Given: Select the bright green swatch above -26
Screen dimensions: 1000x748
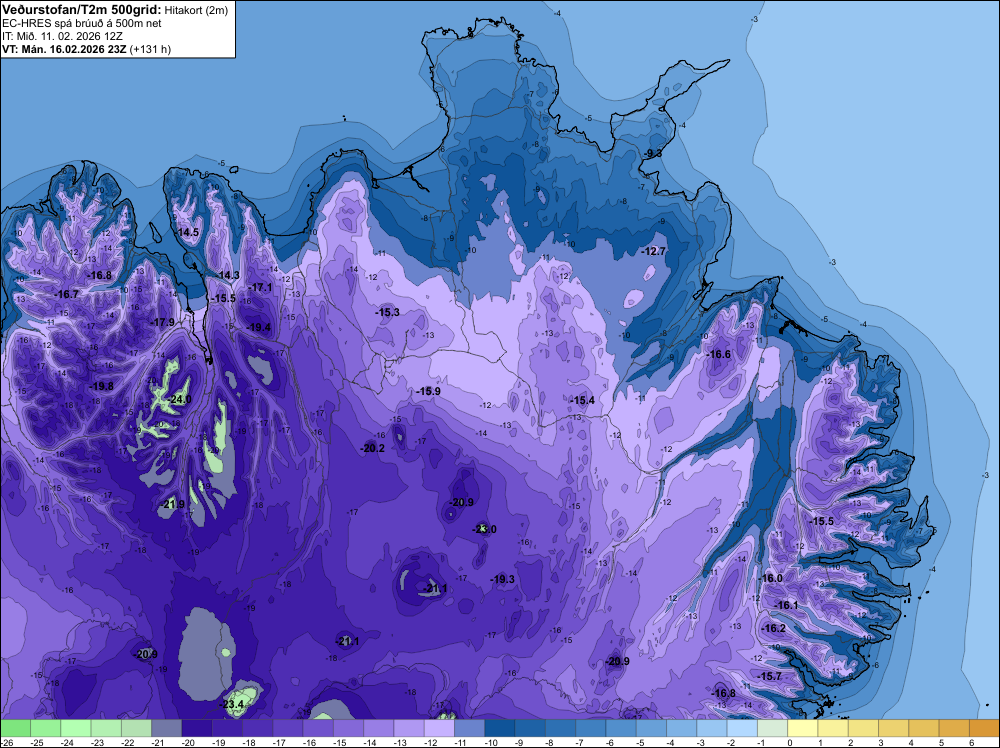Looking at the screenshot, I should pos(15,728).
